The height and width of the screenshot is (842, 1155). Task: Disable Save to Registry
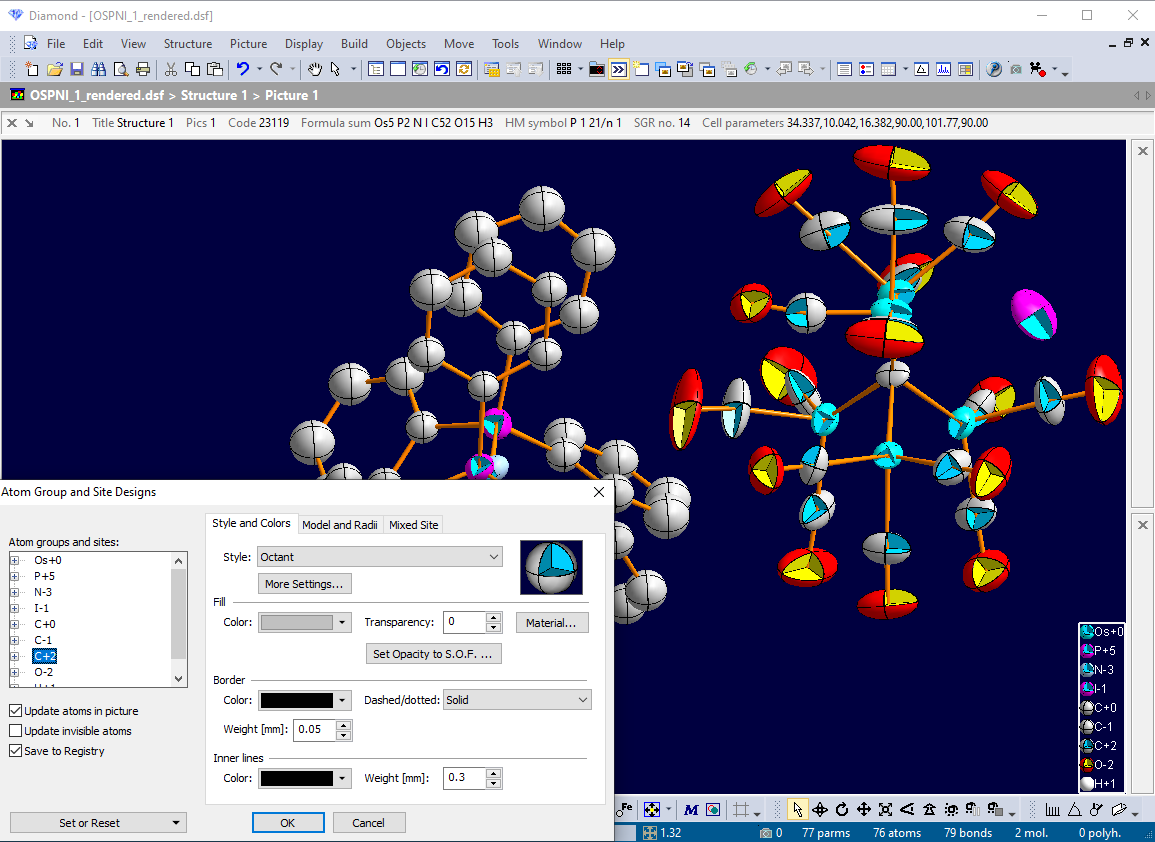(17, 749)
